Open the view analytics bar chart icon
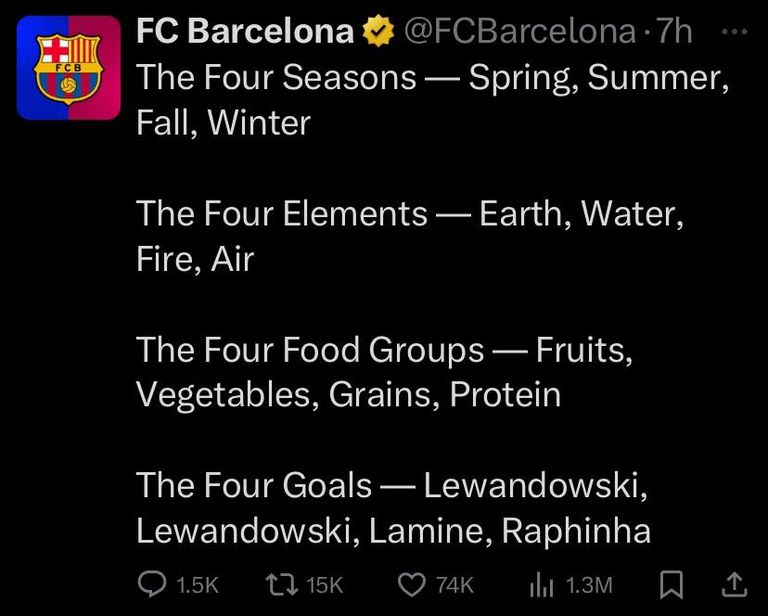The width and height of the screenshot is (768, 616). click(x=541, y=583)
